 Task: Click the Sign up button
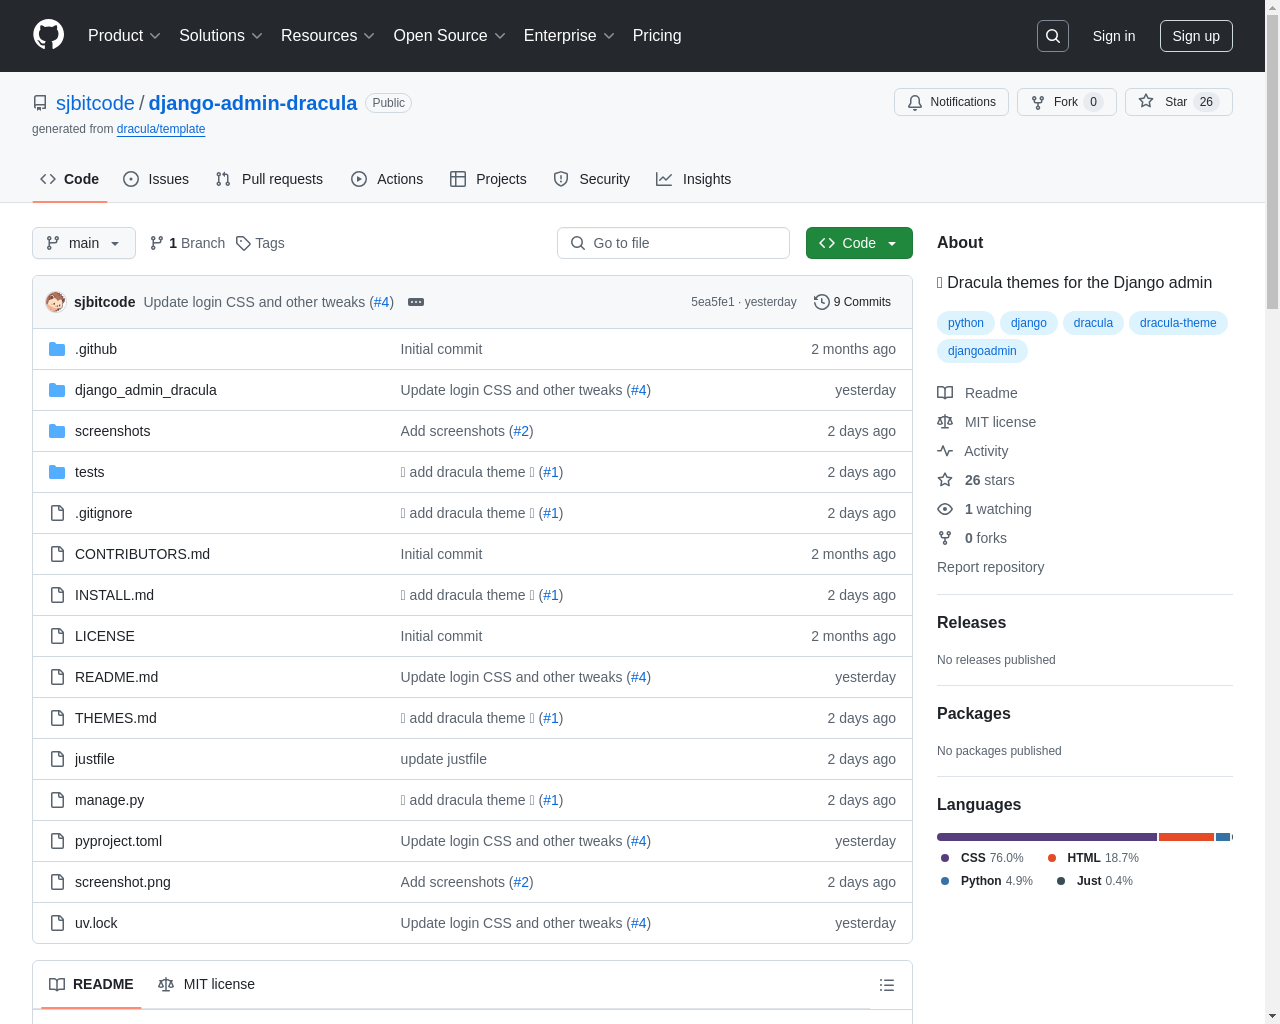point(1196,36)
